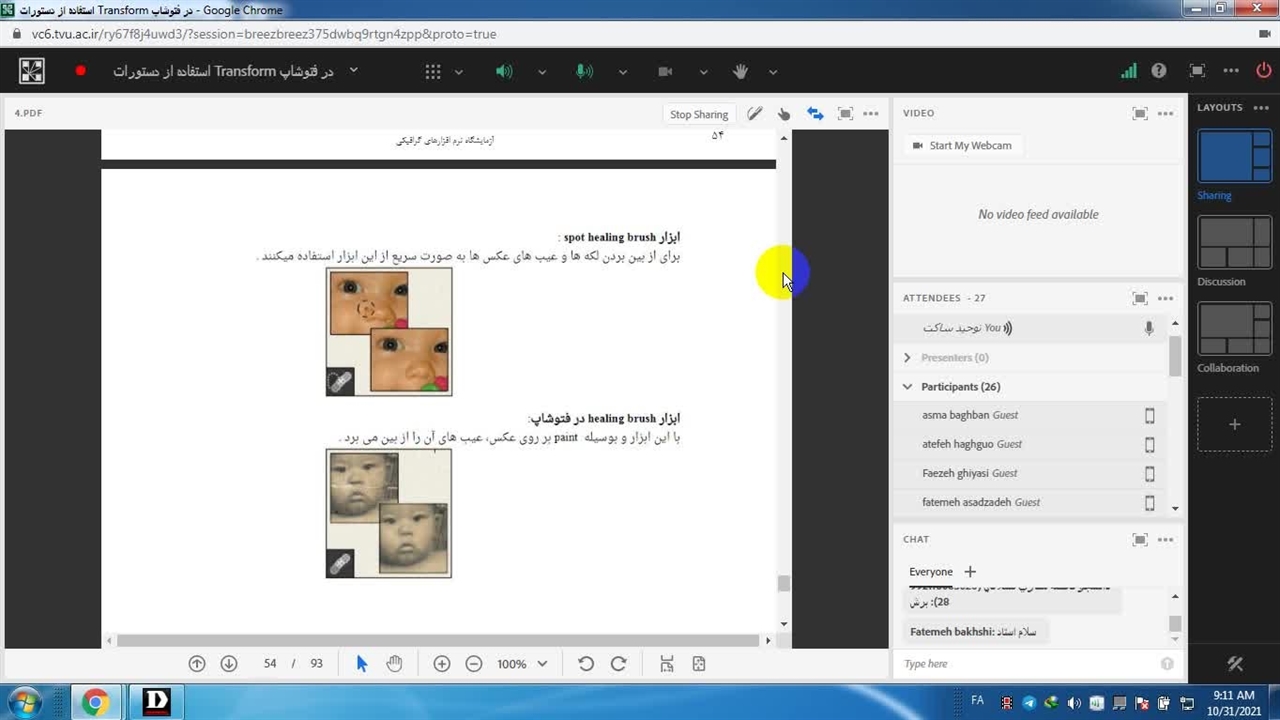Rotate the PDF page counterclockwise
1280x720 pixels.
pyautogui.click(x=586, y=664)
